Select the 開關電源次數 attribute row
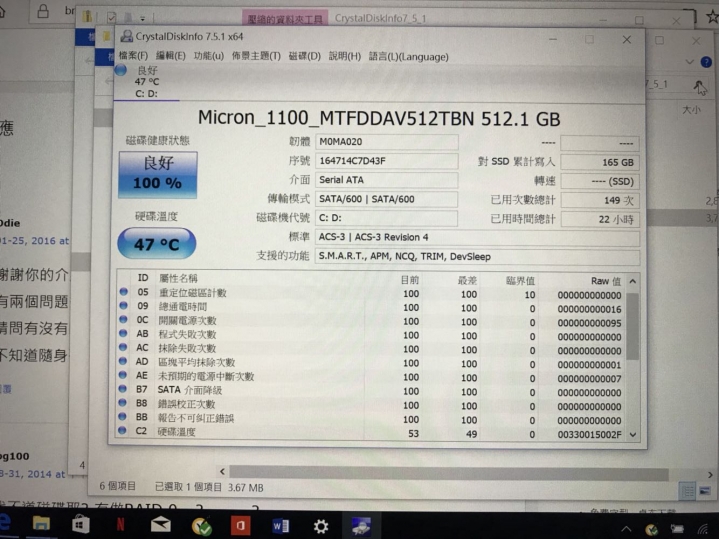The height and width of the screenshot is (539, 720). (372, 320)
